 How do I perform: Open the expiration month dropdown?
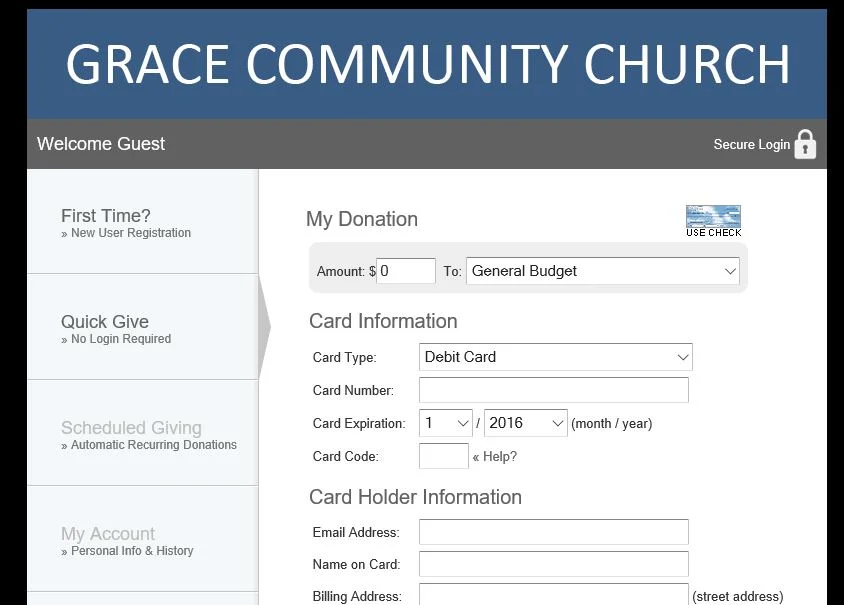(x=446, y=423)
